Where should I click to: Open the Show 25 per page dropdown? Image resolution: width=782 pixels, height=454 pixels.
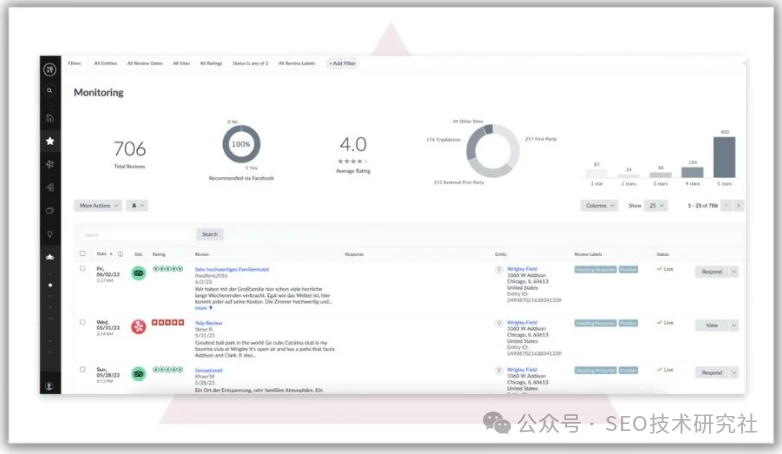[655, 205]
